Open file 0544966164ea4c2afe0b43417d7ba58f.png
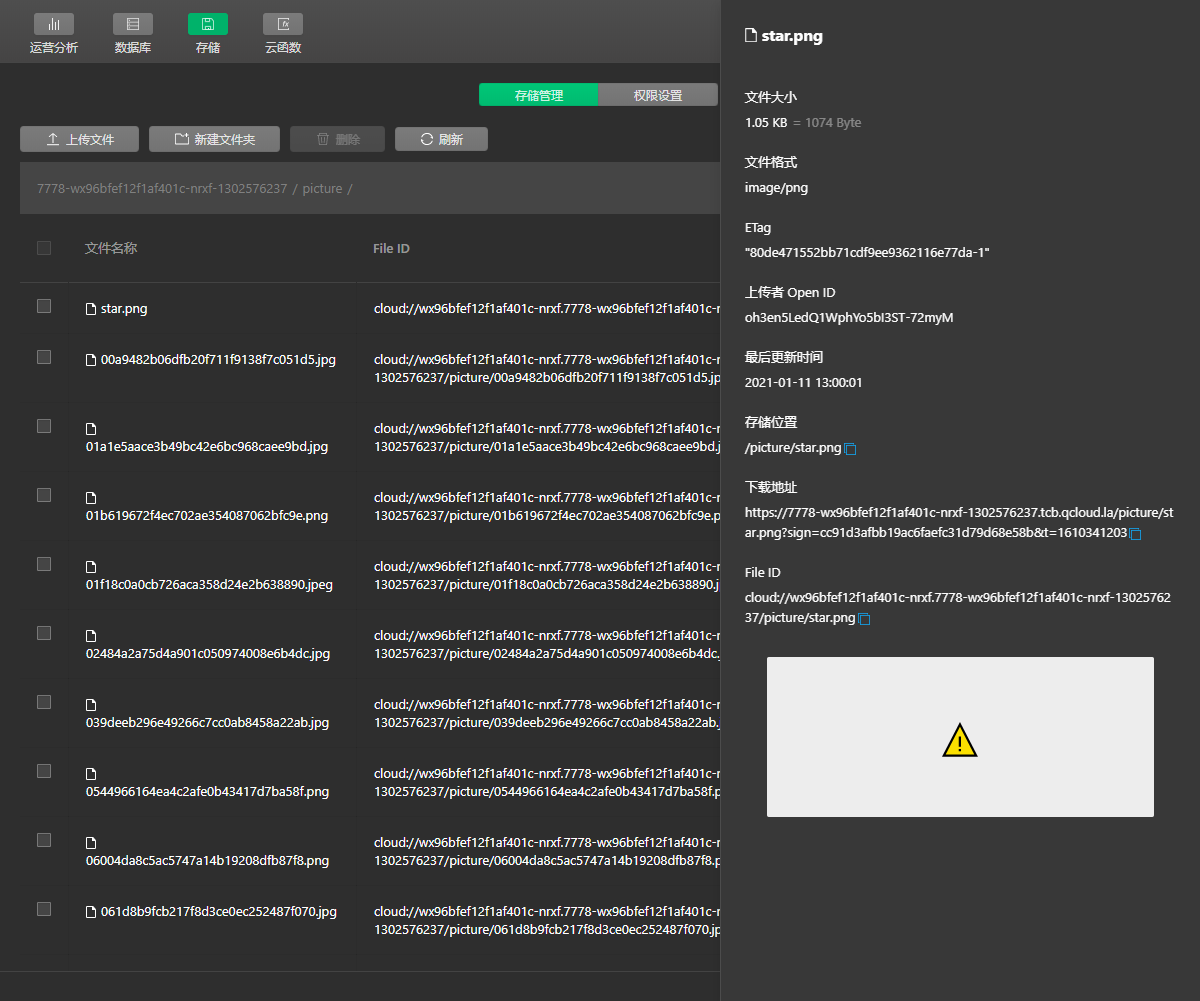The height and width of the screenshot is (1001, 1200). [207, 792]
